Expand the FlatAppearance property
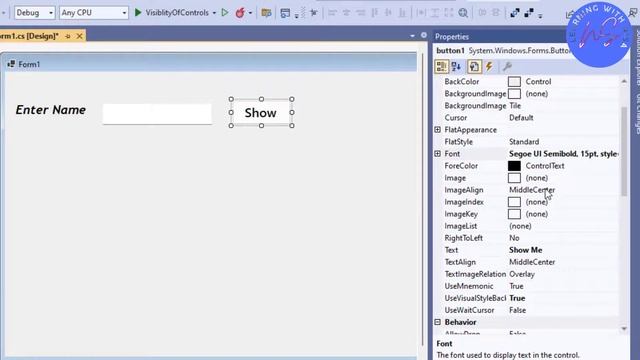 [438, 130]
